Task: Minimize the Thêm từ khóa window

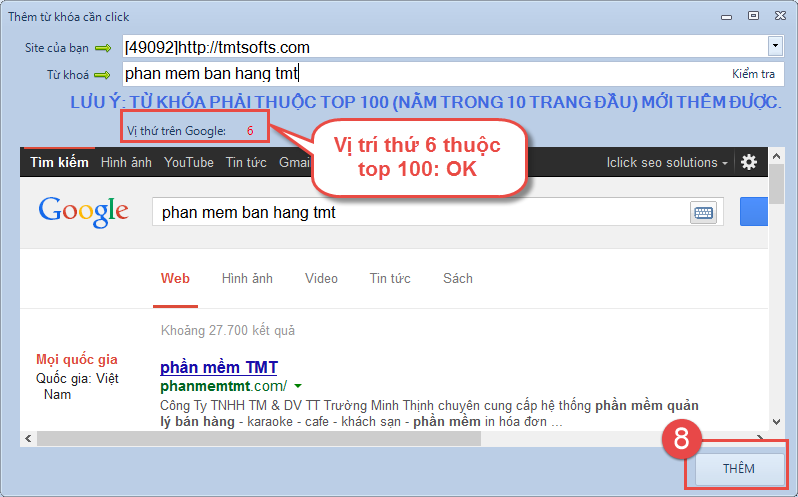Action: point(726,17)
